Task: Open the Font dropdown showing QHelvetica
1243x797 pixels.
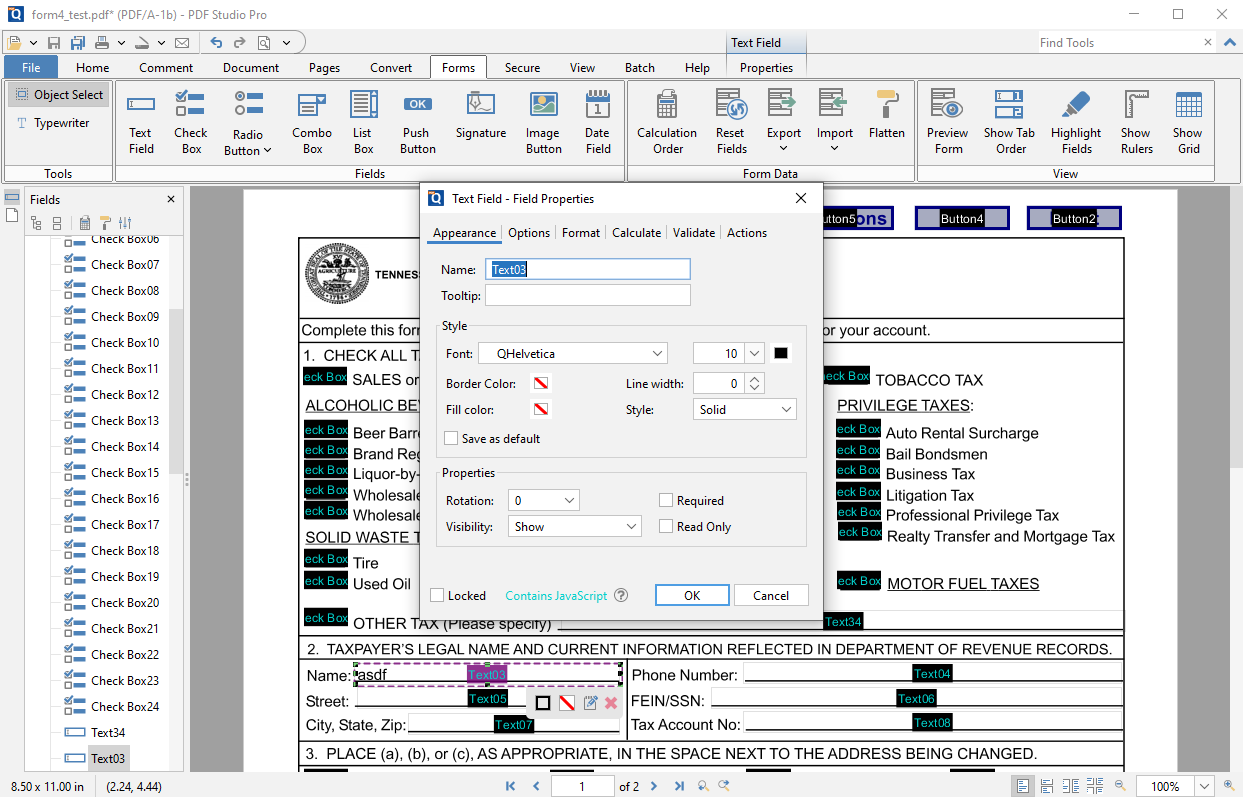Action: pos(573,354)
